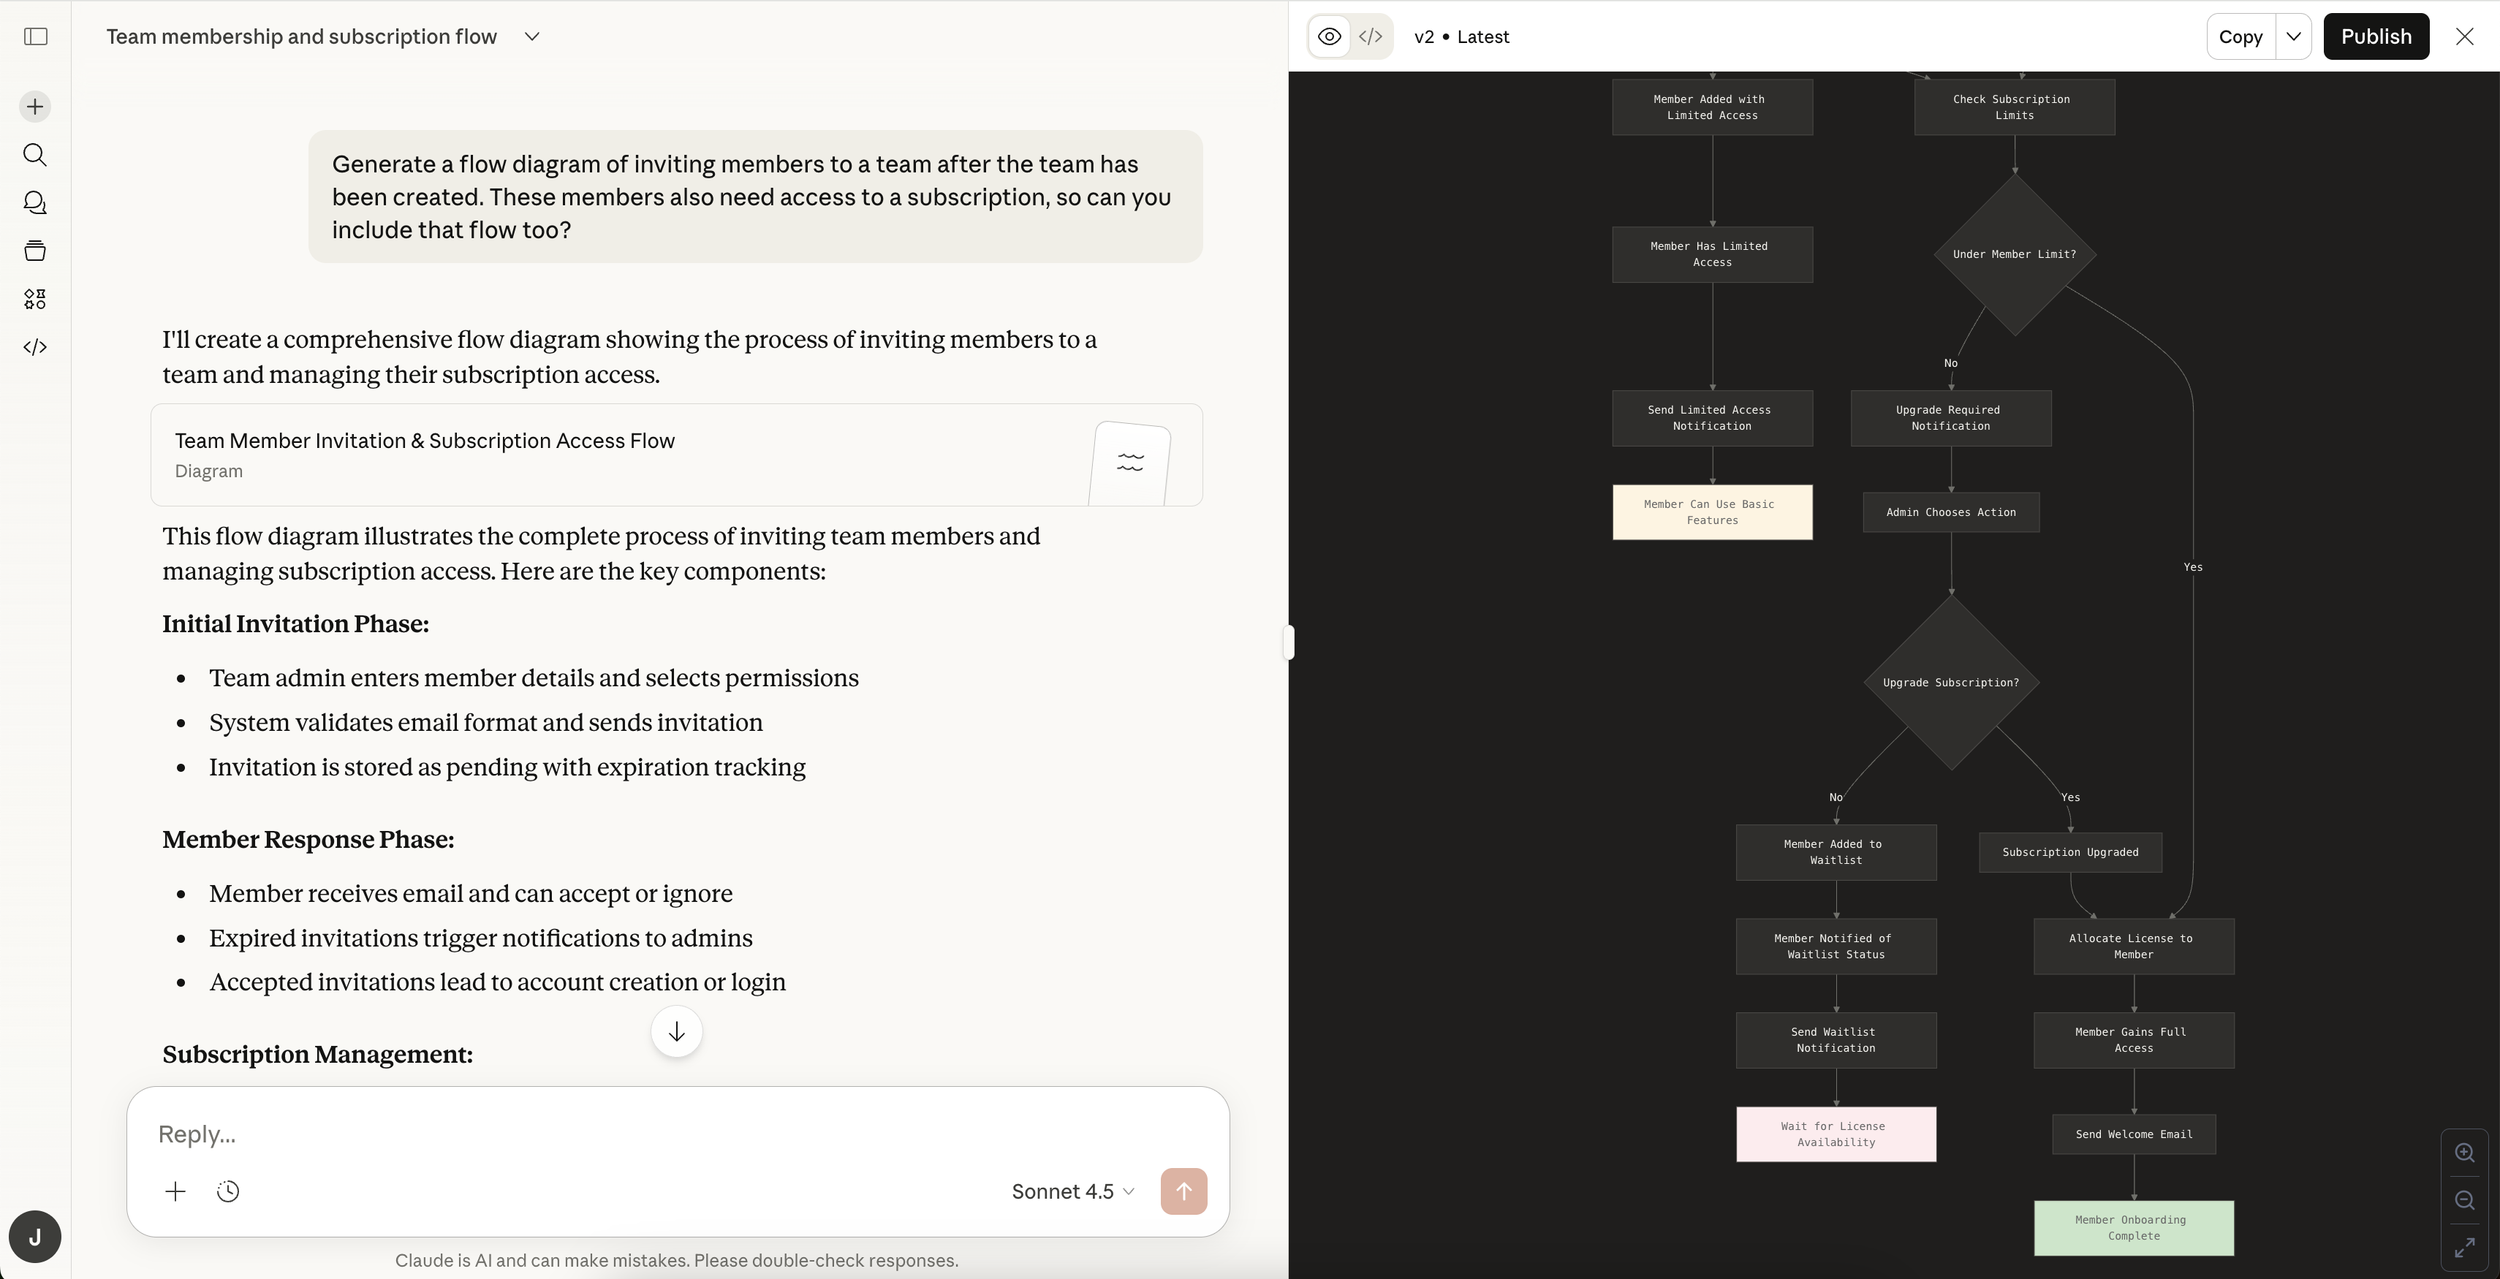
Task: Switch artifact to preview eye view
Action: click(1329, 37)
